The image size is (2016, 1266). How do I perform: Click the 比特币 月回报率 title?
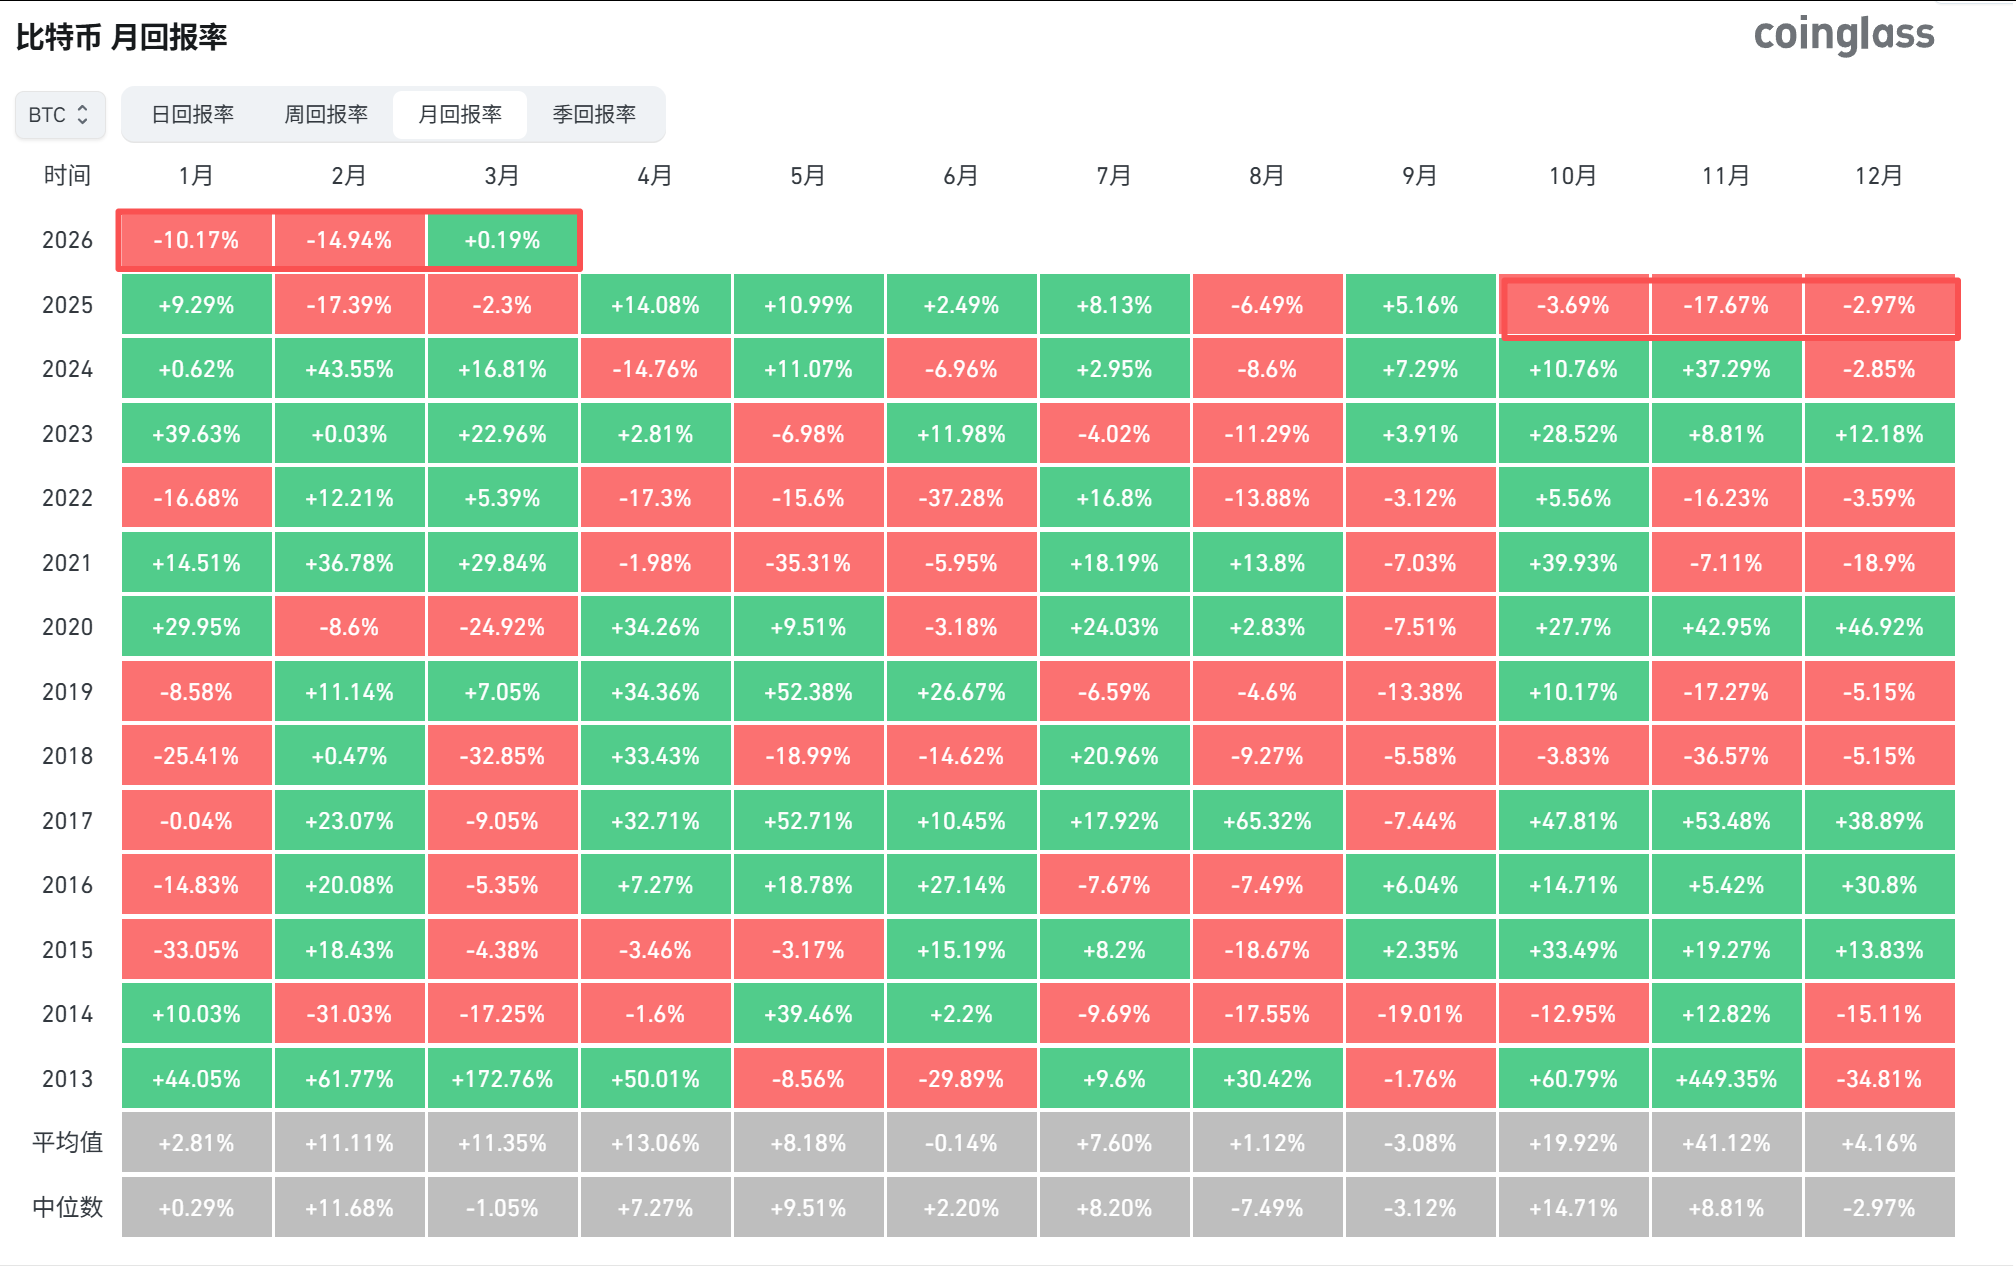click(x=122, y=38)
